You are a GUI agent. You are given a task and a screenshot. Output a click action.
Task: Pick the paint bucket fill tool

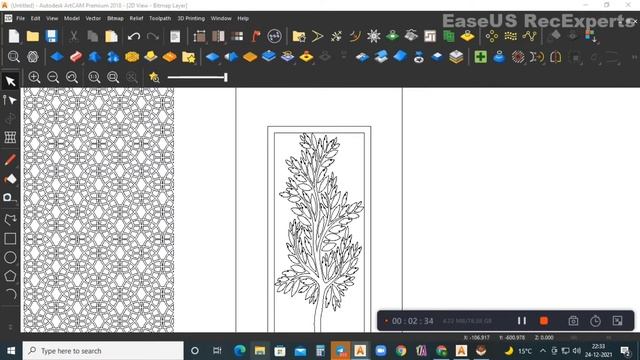[10, 179]
